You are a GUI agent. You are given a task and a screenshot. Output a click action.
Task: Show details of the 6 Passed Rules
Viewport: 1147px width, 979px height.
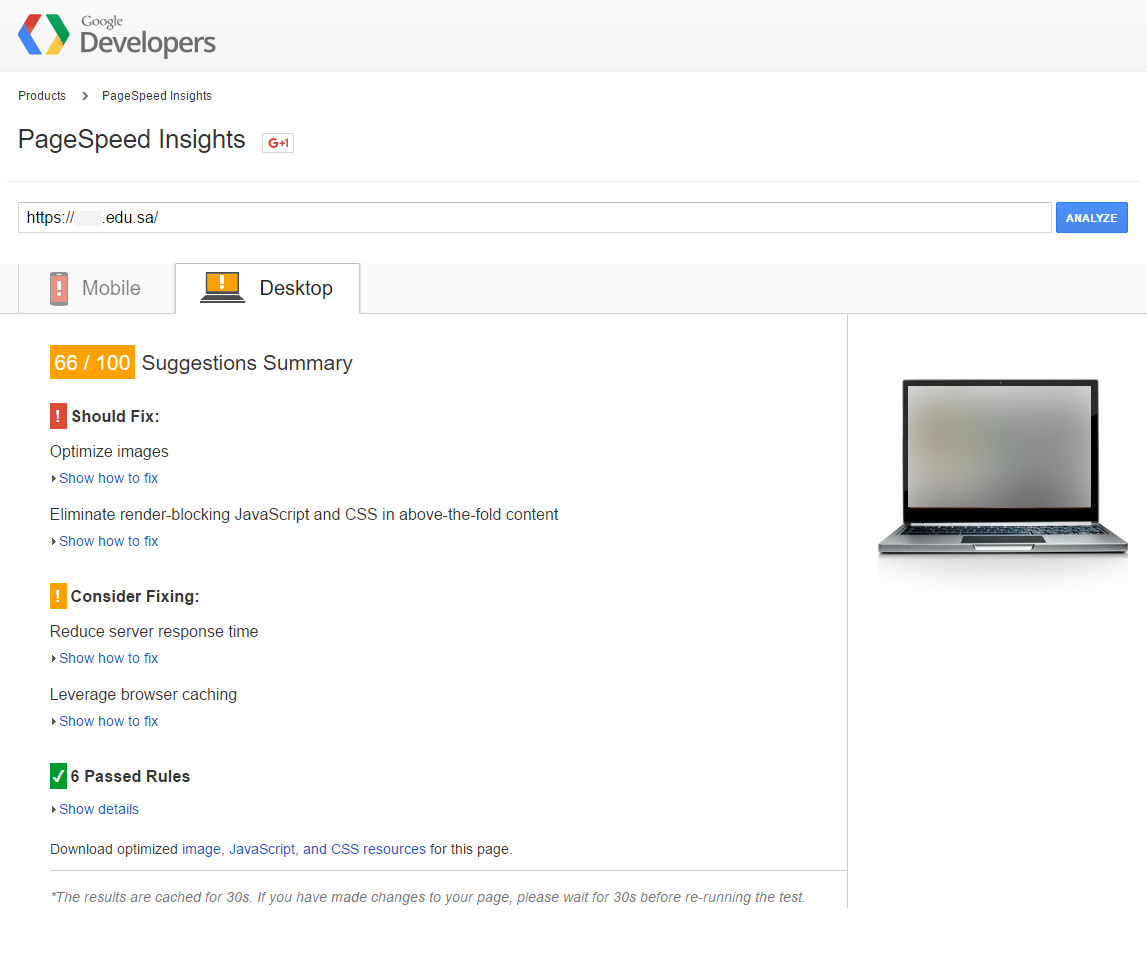pyautogui.click(x=98, y=809)
